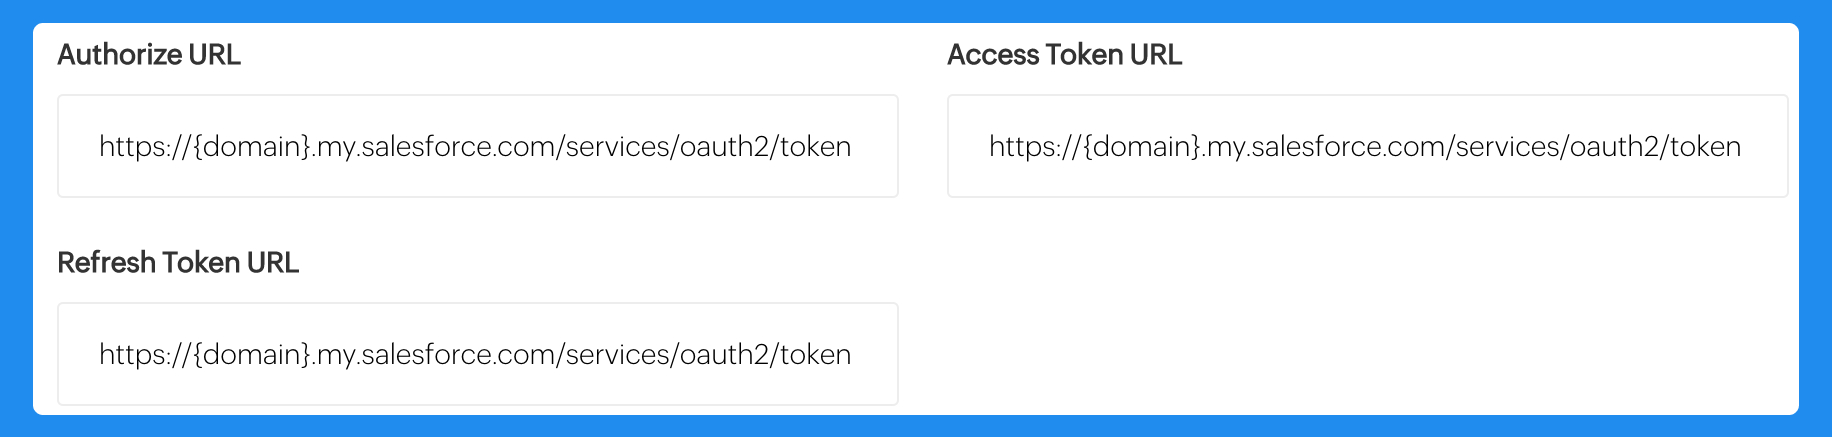The height and width of the screenshot is (437, 1832).
Task: Place cursor on {domain} in Authorize URL field
Action: (251, 147)
